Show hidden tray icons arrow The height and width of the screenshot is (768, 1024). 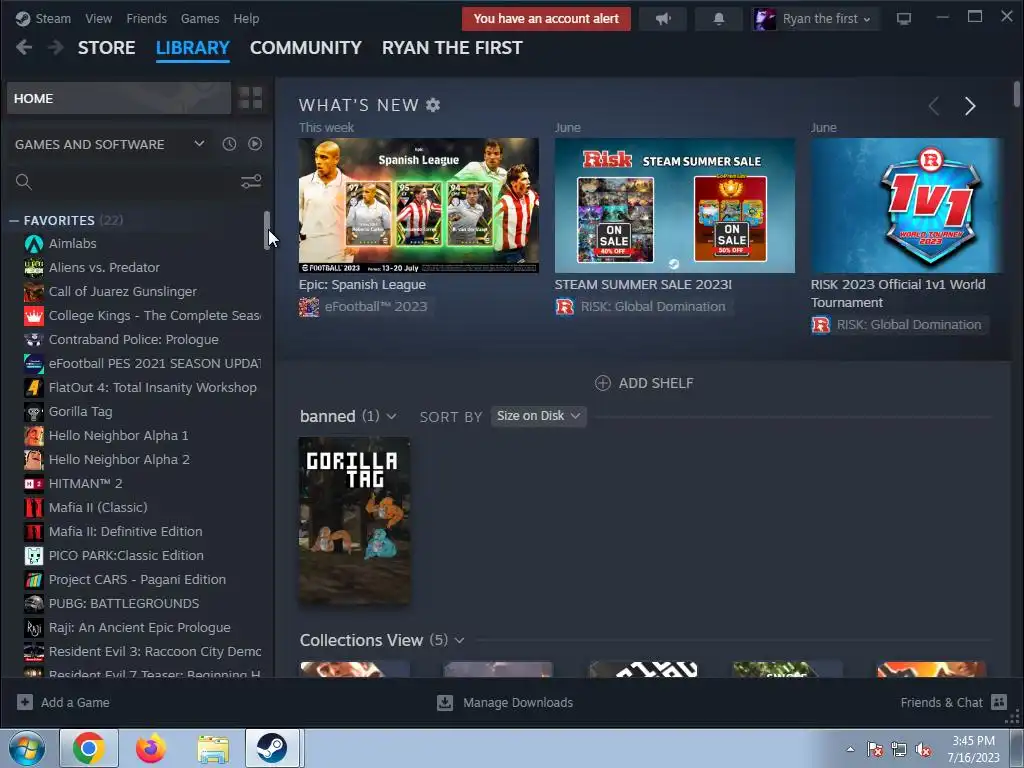850,749
